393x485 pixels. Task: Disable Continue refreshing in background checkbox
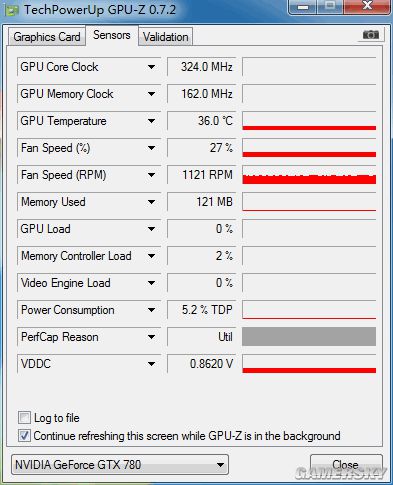pos(24,436)
